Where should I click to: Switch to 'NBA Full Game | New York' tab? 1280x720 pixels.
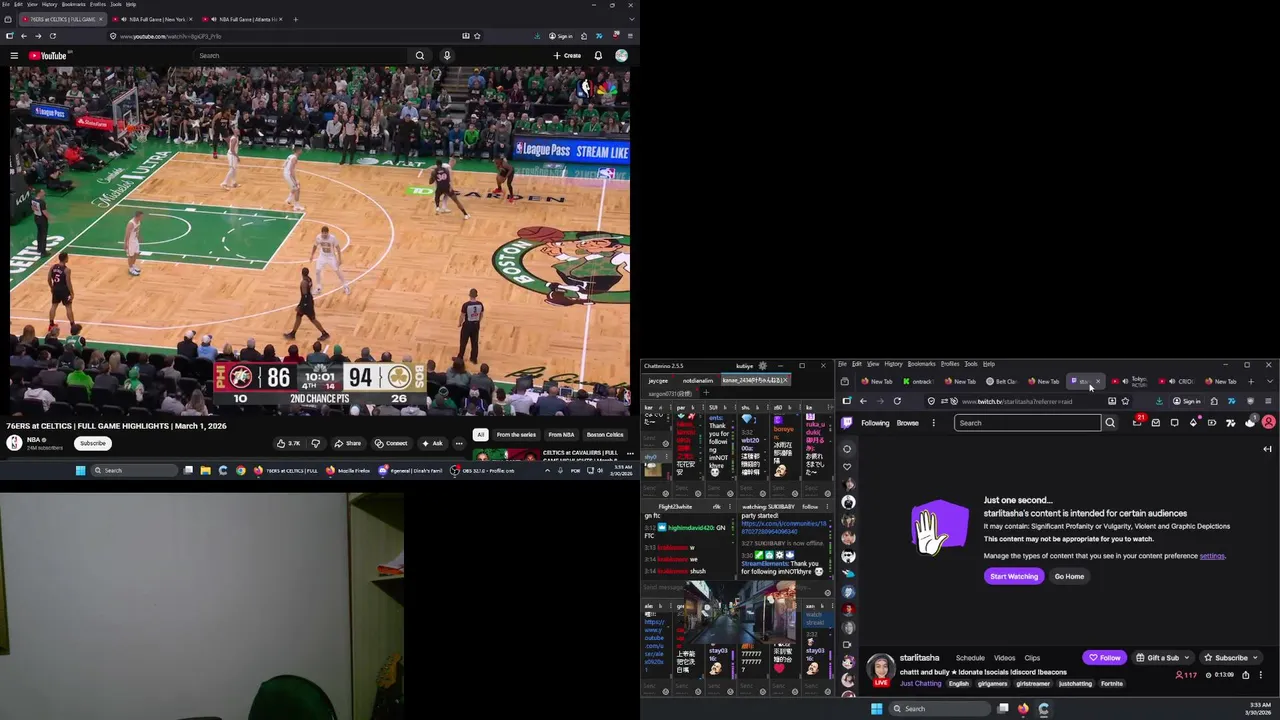point(152,19)
